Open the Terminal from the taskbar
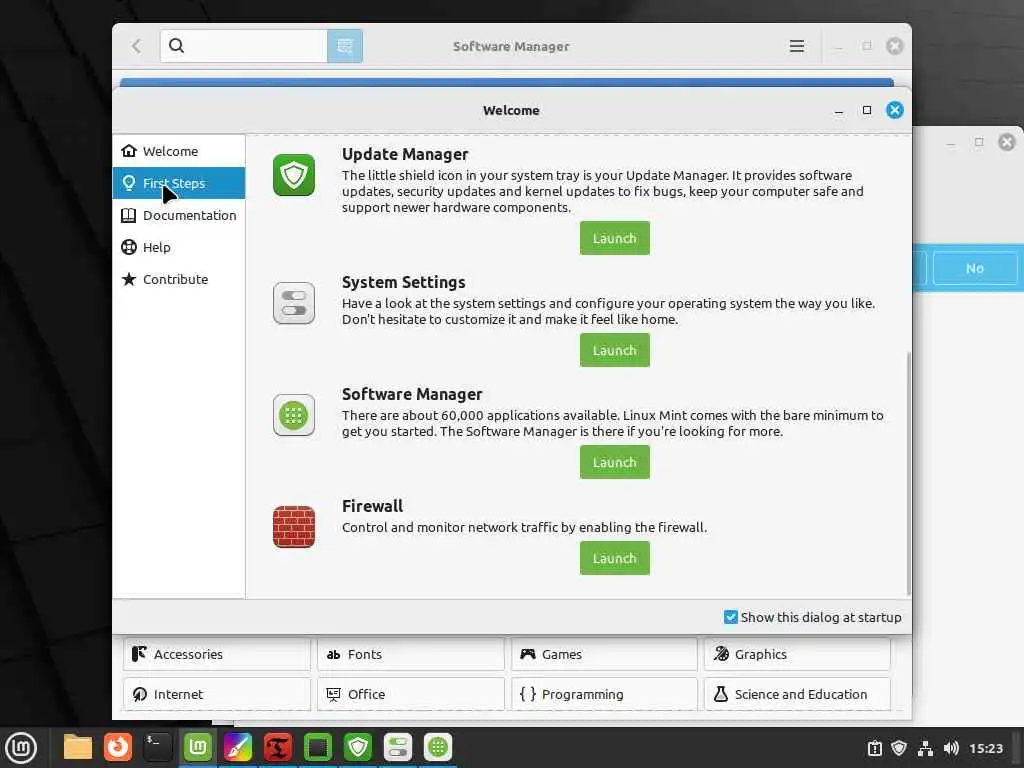Screen dimensions: 1024x768 tap(157, 747)
